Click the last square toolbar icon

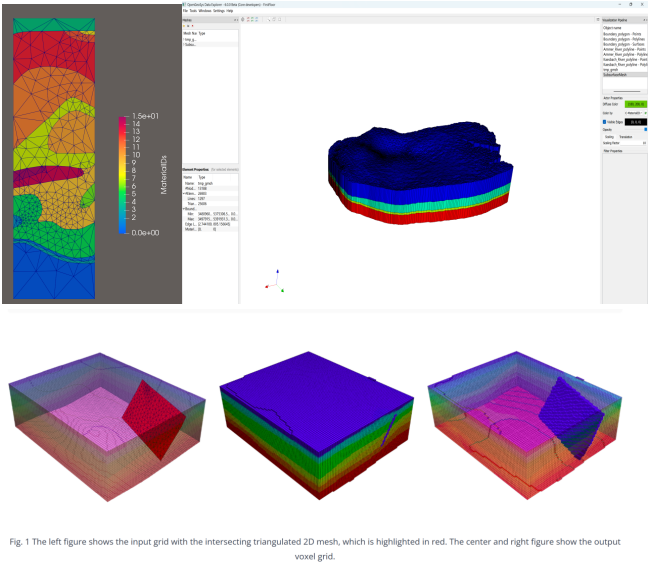(279, 19)
